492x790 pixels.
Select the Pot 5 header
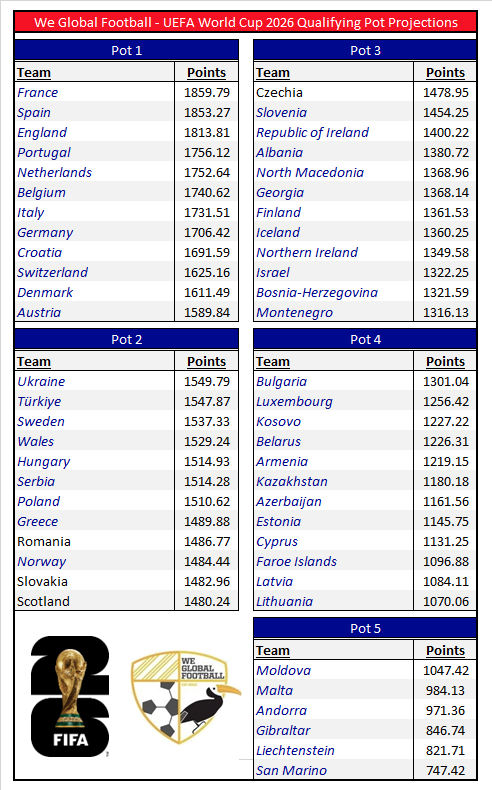365,628
